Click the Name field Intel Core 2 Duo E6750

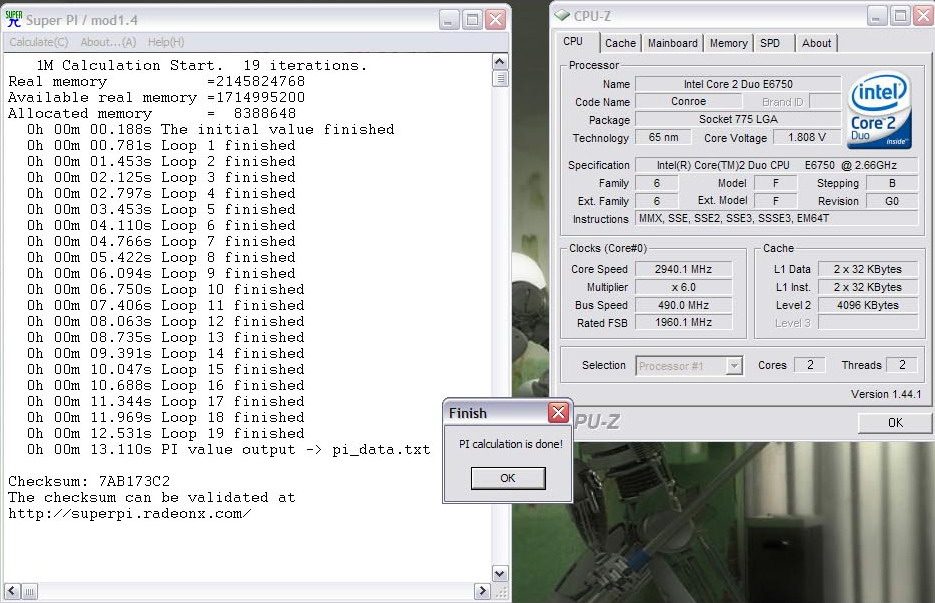[x=738, y=84]
